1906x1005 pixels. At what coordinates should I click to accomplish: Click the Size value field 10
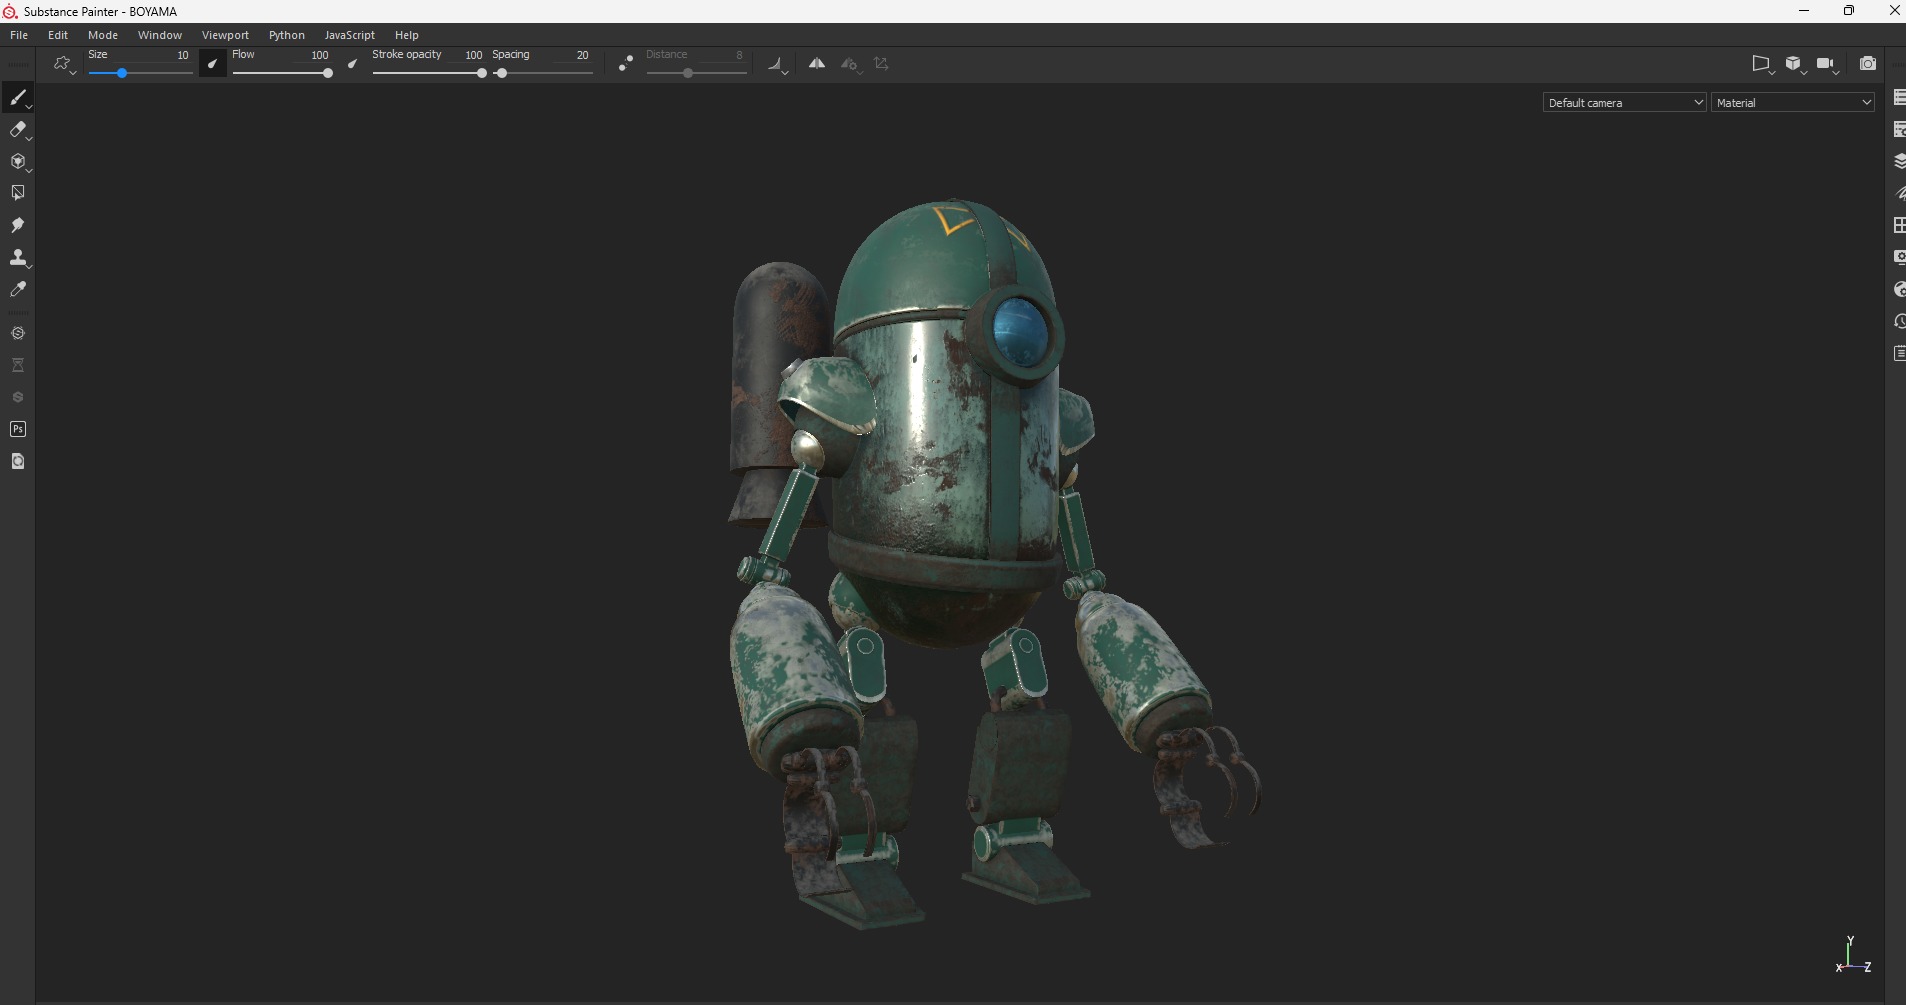(182, 55)
